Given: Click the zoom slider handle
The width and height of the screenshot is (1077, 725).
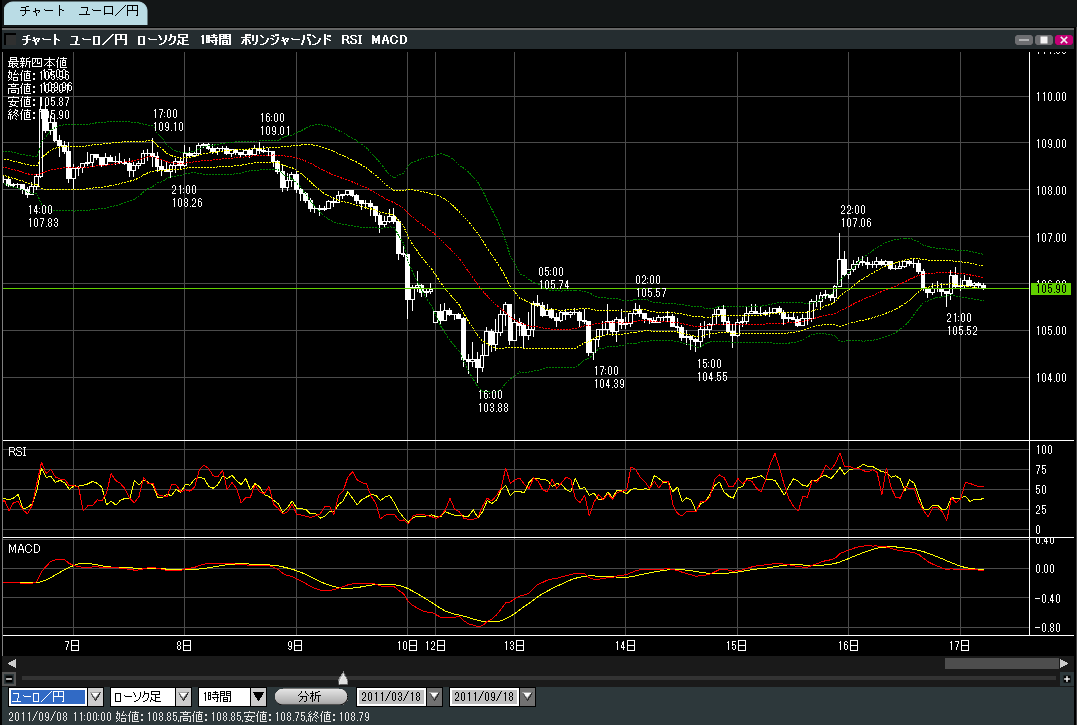Looking at the screenshot, I should pyautogui.click(x=343, y=678).
